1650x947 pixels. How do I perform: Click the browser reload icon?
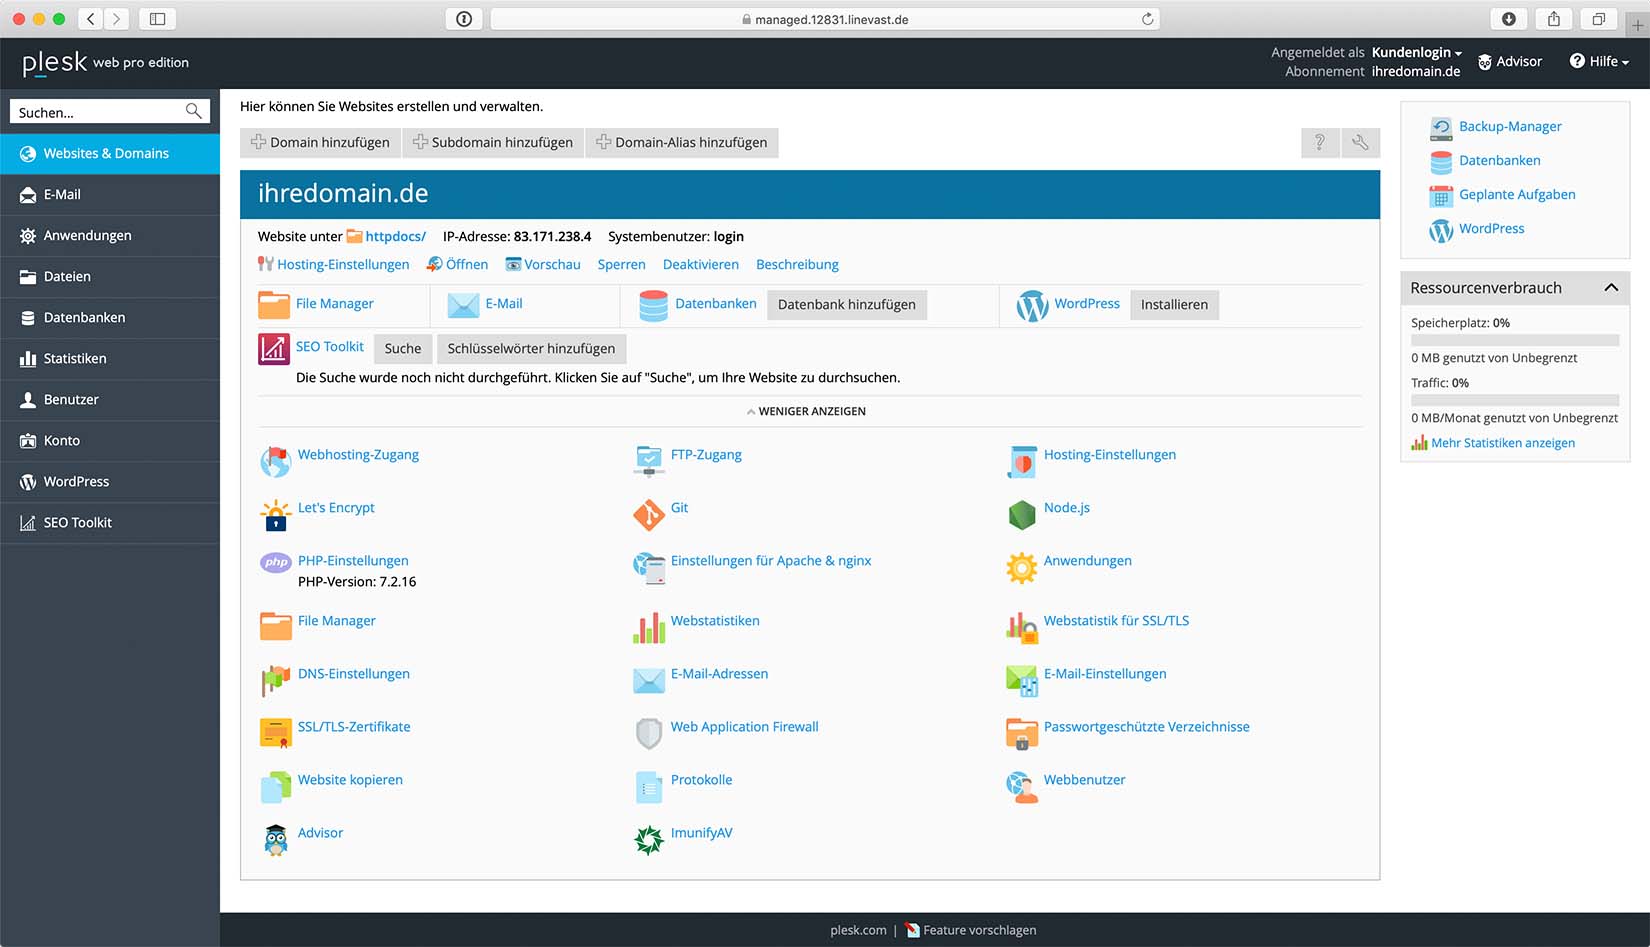1147,19
